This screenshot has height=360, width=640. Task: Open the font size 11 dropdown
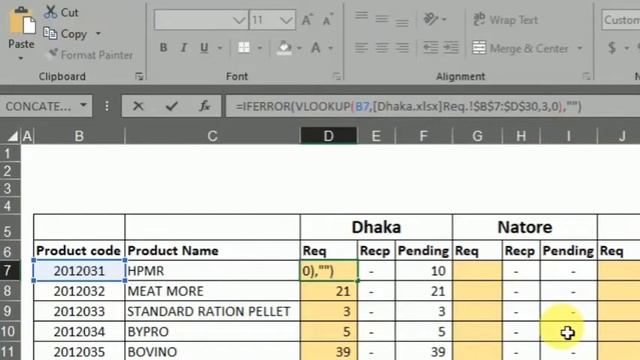(x=287, y=20)
